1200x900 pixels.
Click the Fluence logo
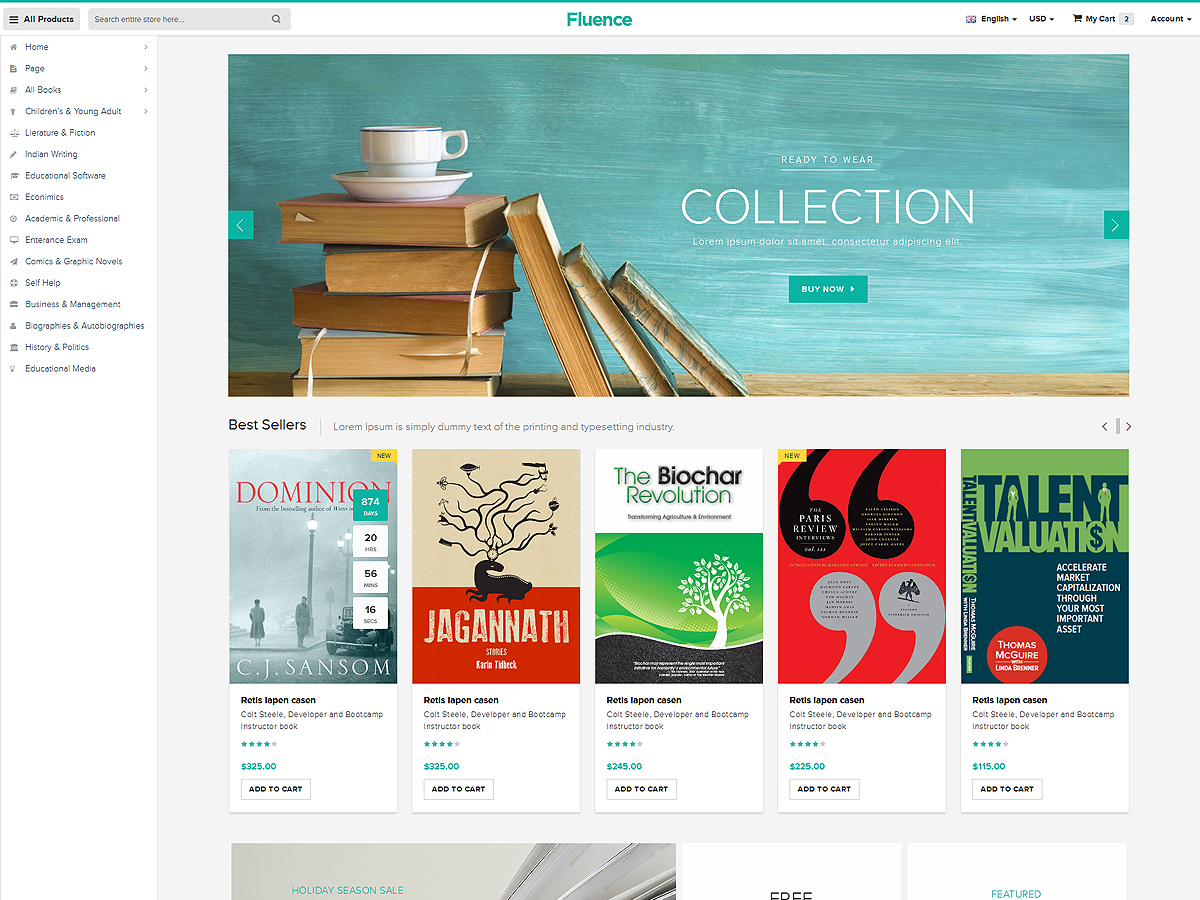point(599,19)
